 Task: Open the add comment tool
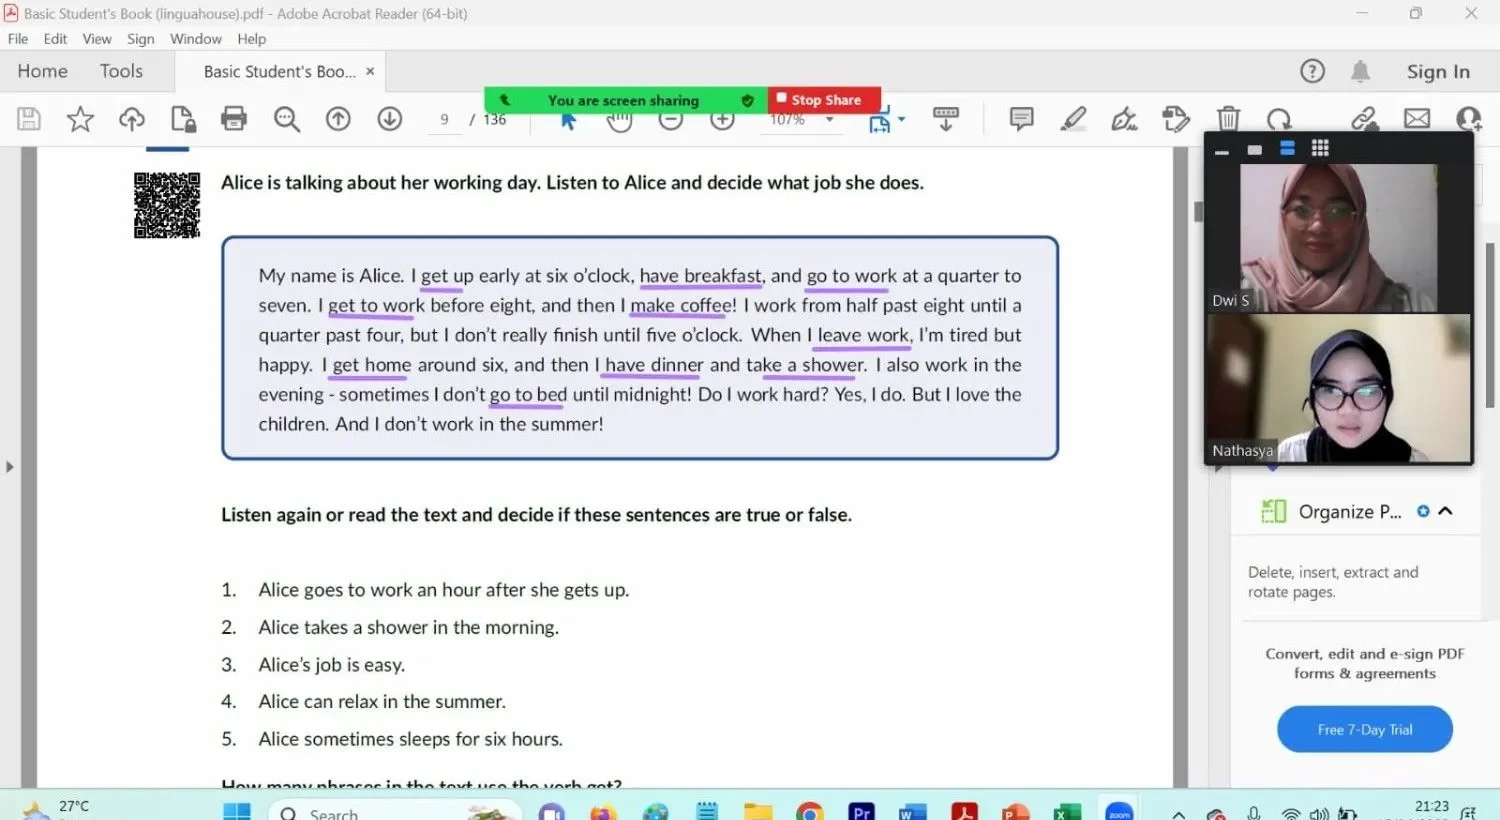coord(1021,119)
